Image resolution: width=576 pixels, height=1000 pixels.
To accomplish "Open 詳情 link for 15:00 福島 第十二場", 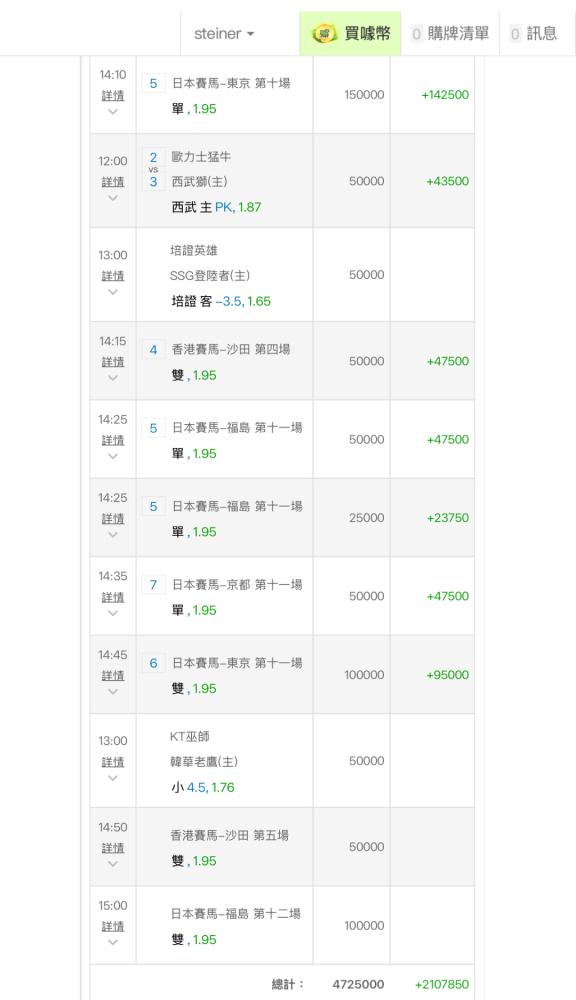I will pyautogui.click(x=113, y=926).
